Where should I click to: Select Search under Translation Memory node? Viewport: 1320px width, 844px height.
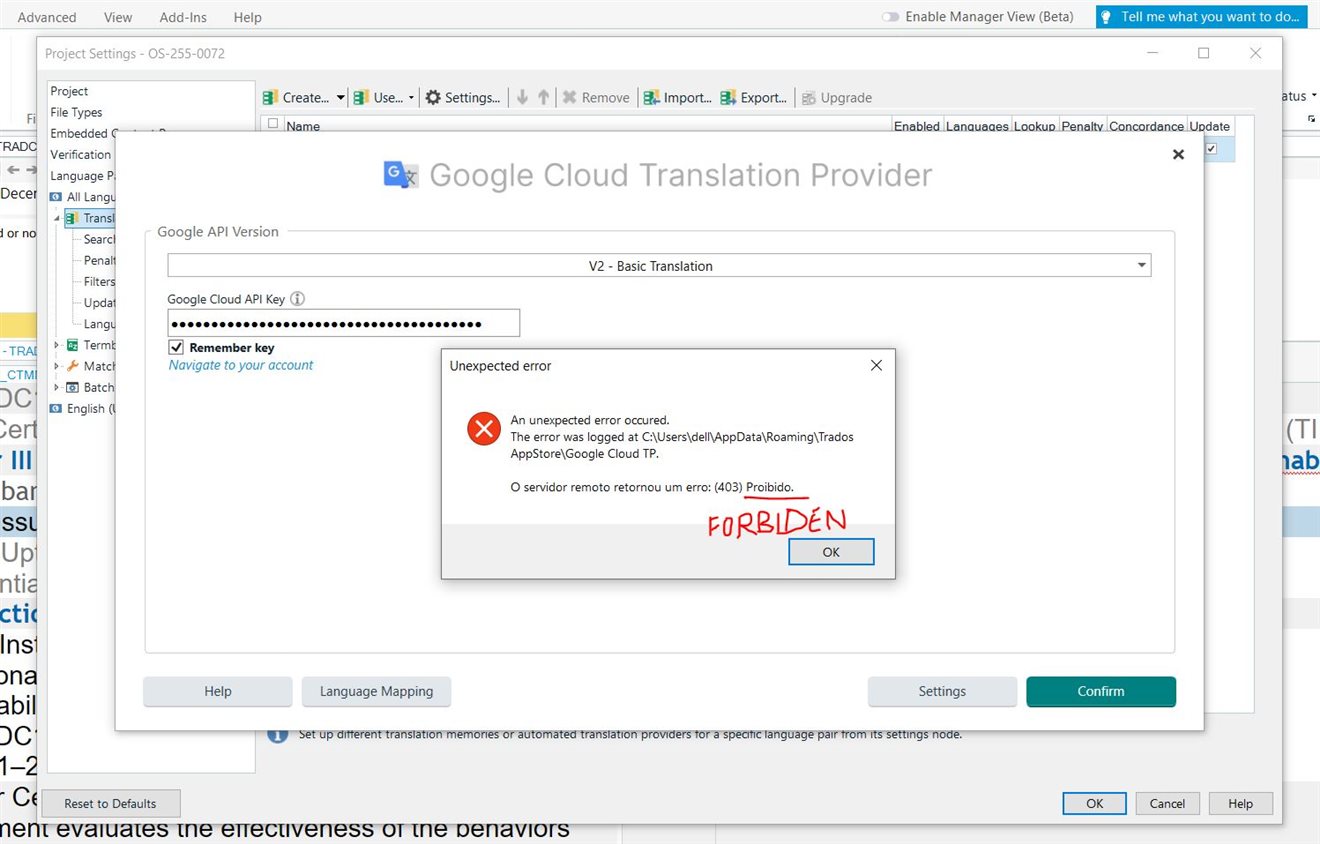pyautogui.click(x=99, y=239)
